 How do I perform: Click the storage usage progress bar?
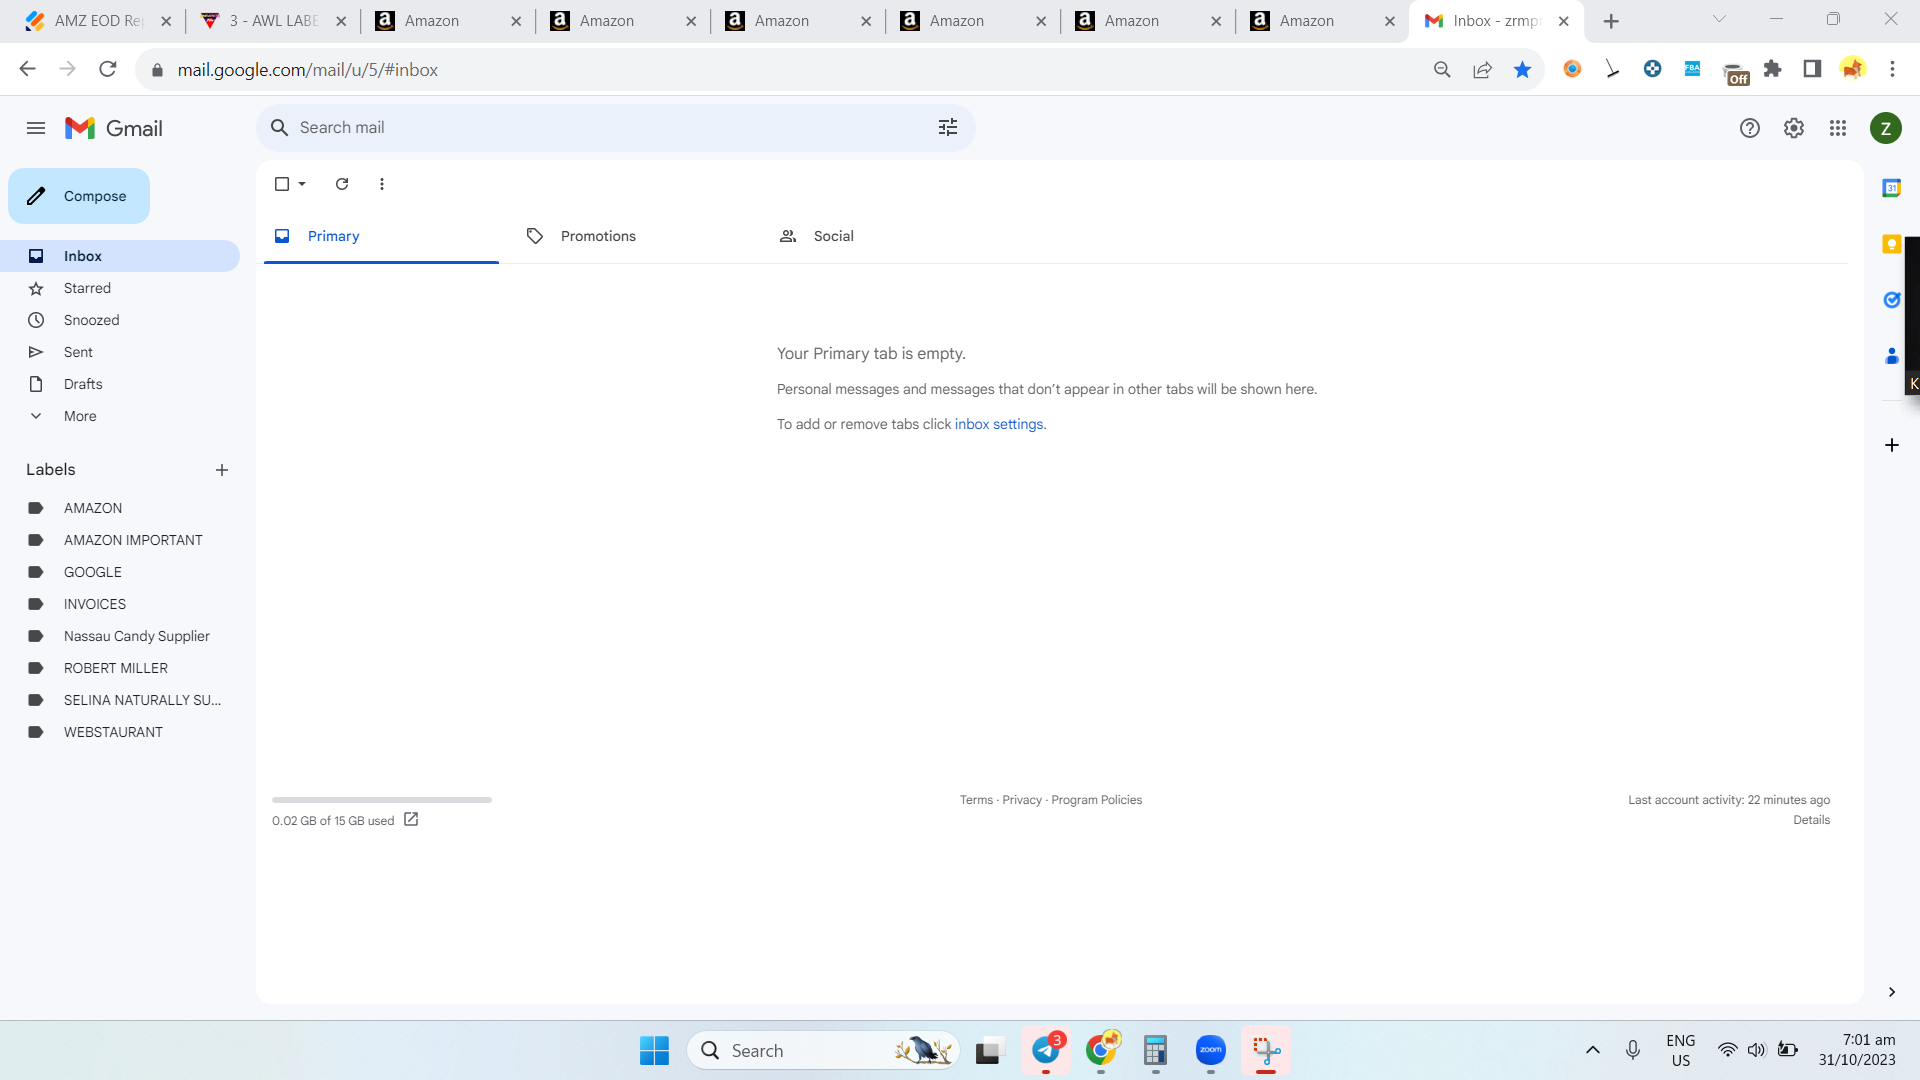382,800
